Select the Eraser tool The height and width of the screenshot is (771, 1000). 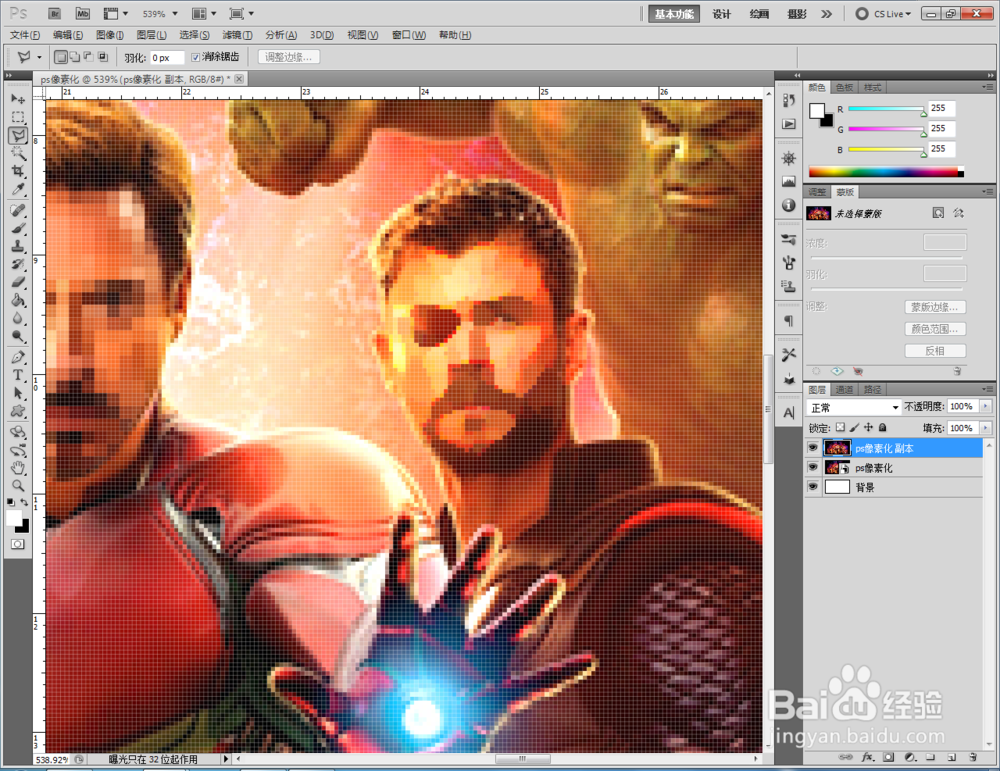point(18,282)
